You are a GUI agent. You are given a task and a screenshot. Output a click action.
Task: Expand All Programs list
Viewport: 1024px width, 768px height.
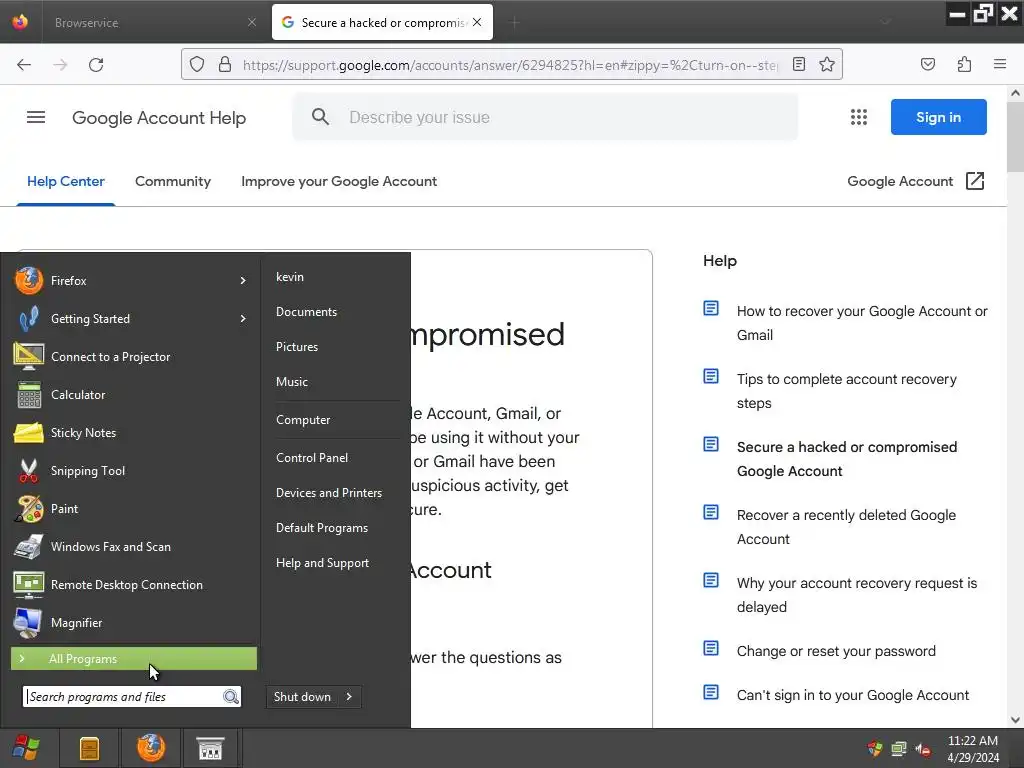tap(134, 658)
